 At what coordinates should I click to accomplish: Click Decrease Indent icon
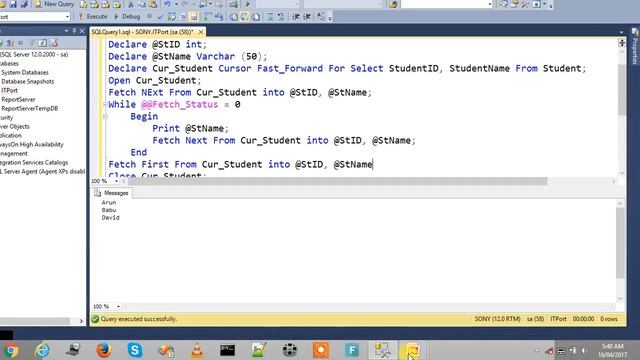[x=296, y=17]
